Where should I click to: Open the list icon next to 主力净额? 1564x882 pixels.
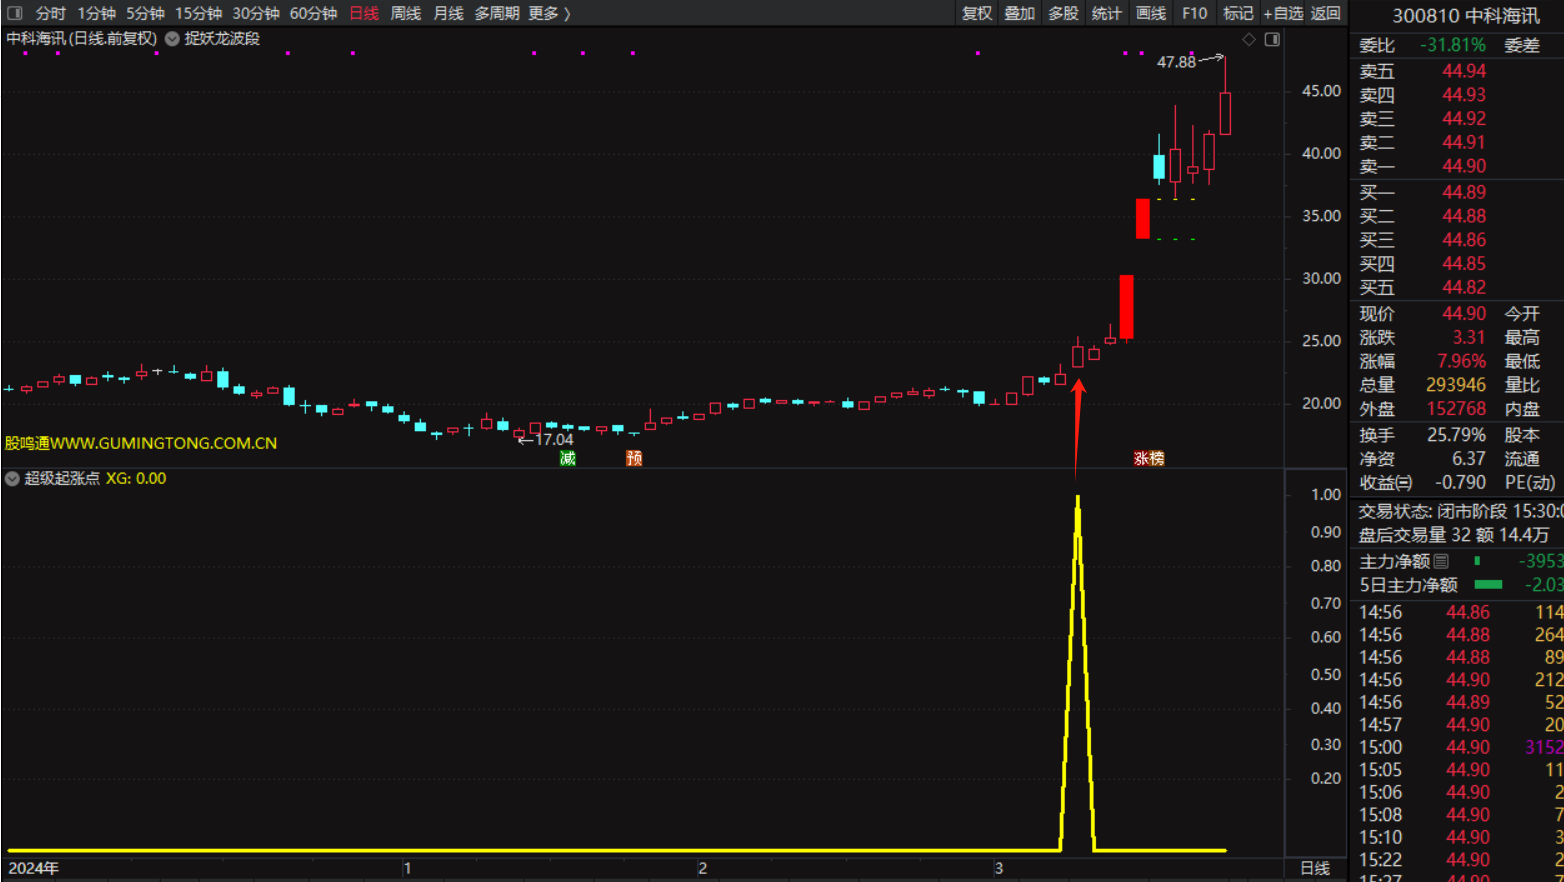(1441, 561)
